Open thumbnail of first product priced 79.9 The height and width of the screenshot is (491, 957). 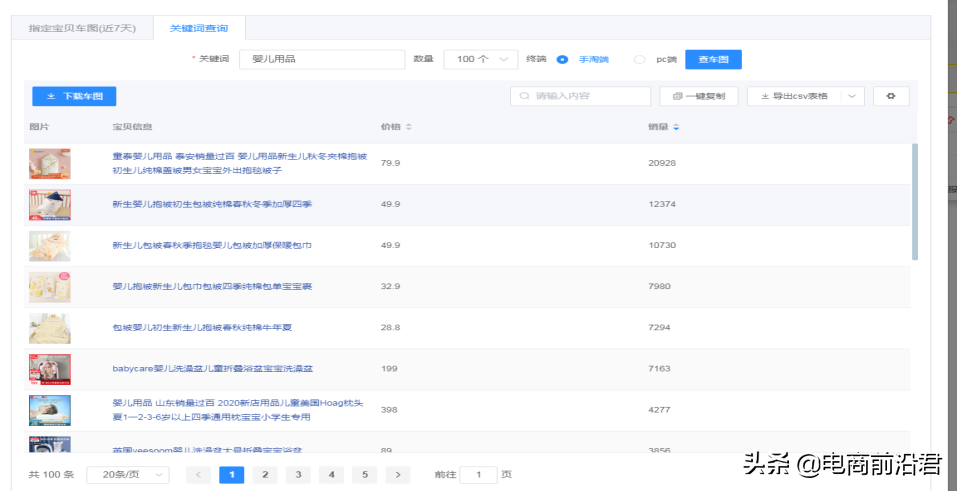click(x=50, y=163)
